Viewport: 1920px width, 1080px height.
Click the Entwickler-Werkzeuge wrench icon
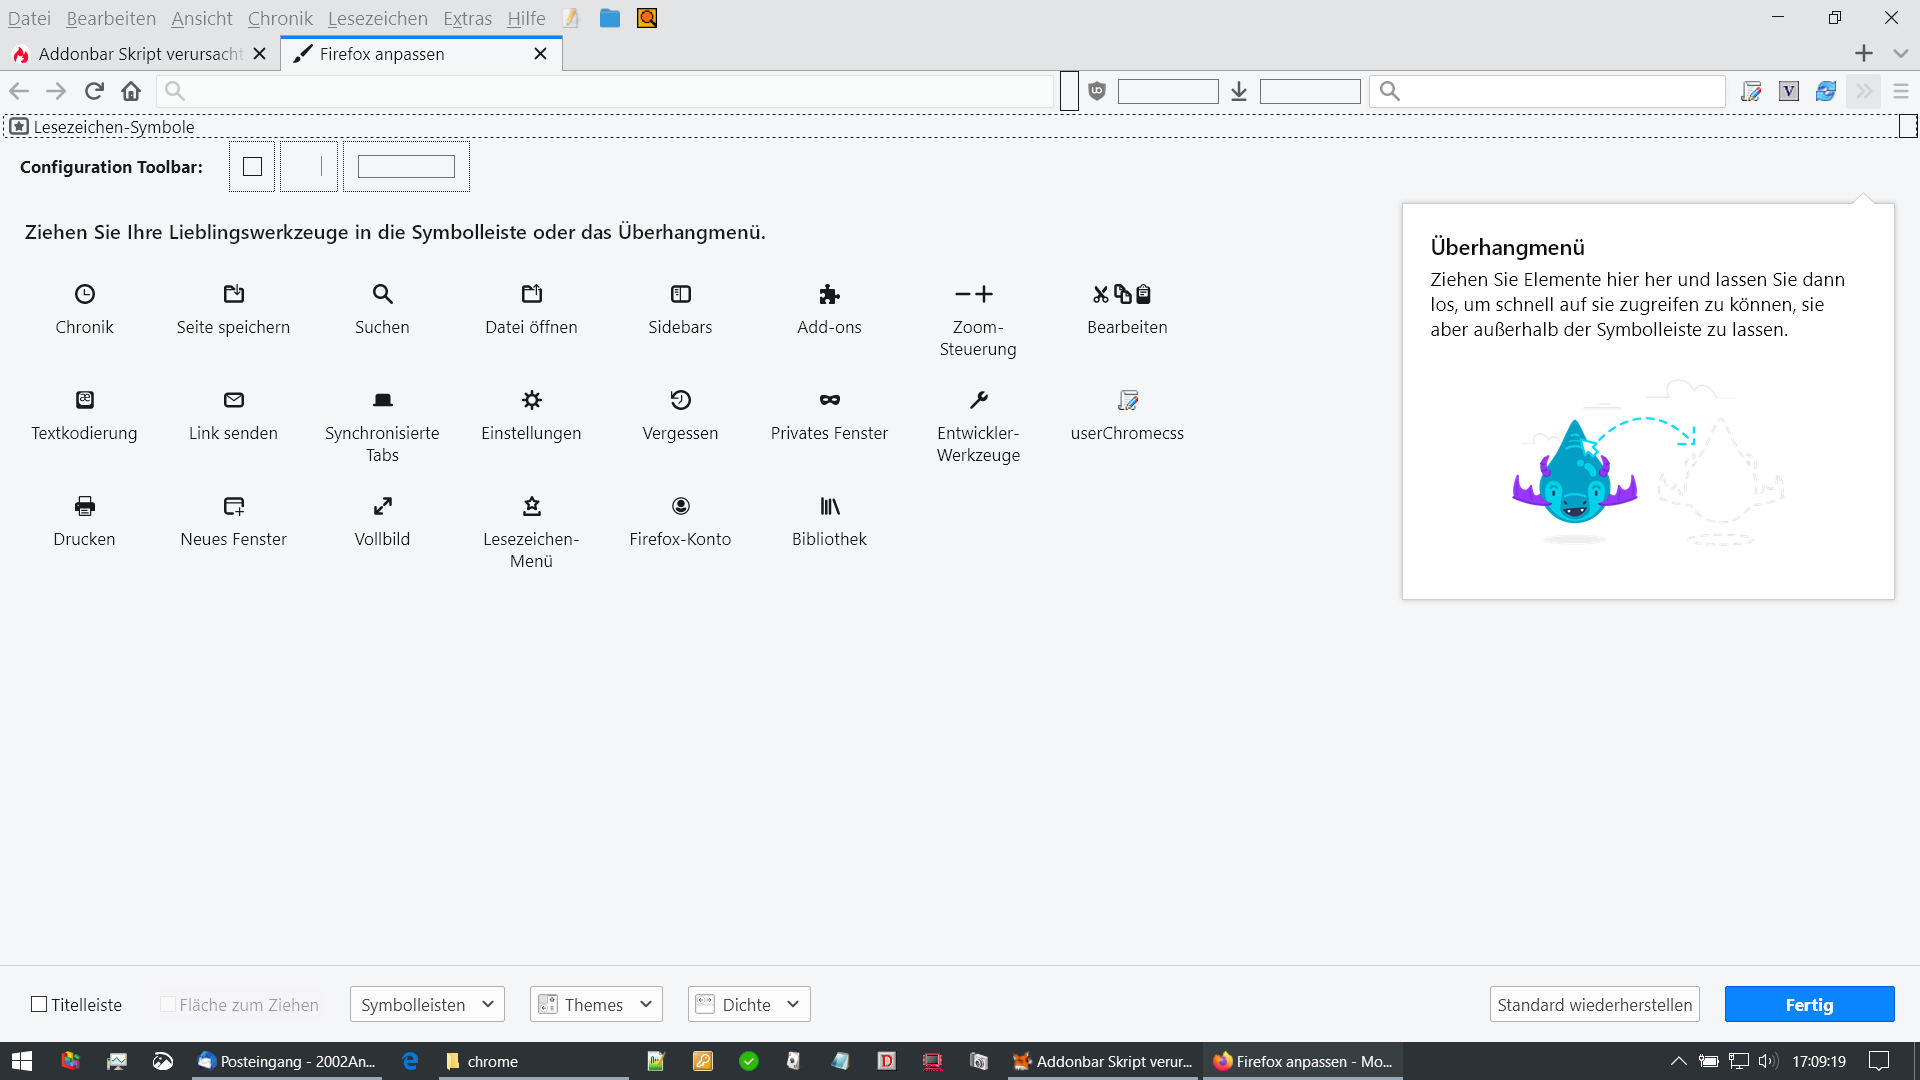tap(978, 400)
